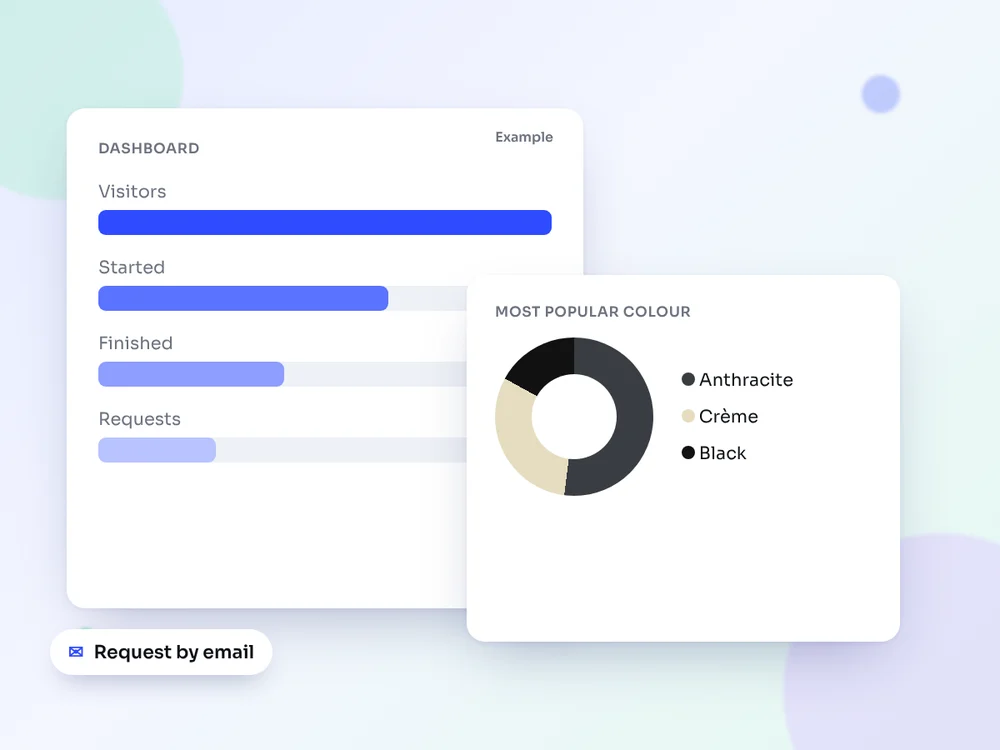This screenshot has height=750, width=1000.
Task: Click the Example label
Action: tap(524, 137)
